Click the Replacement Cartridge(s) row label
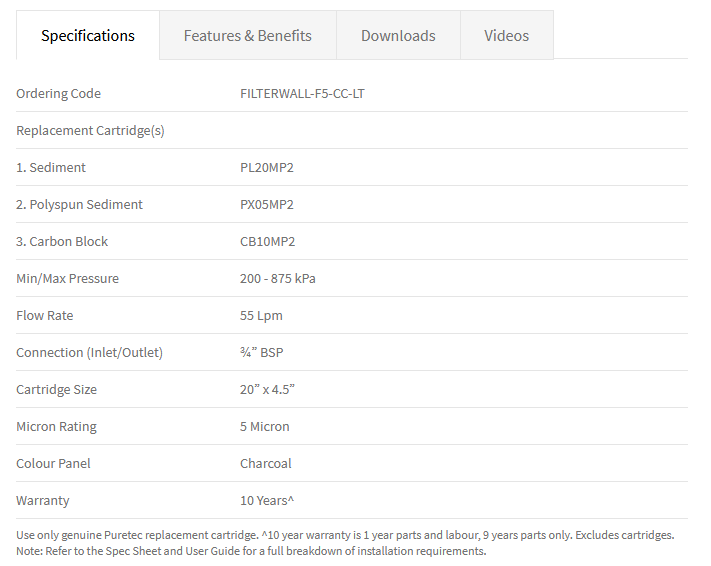Viewport: 711px width, 566px height. pyautogui.click(x=90, y=131)
